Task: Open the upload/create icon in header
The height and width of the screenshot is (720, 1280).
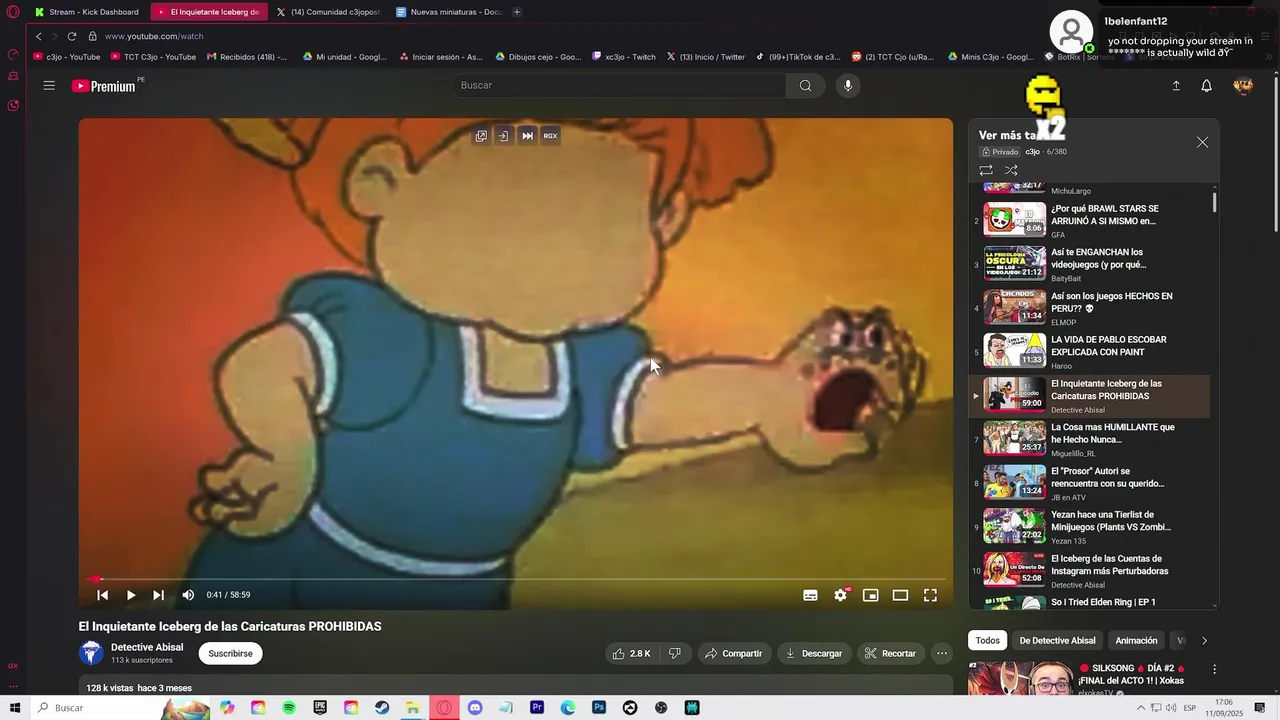Action: 1176,86
